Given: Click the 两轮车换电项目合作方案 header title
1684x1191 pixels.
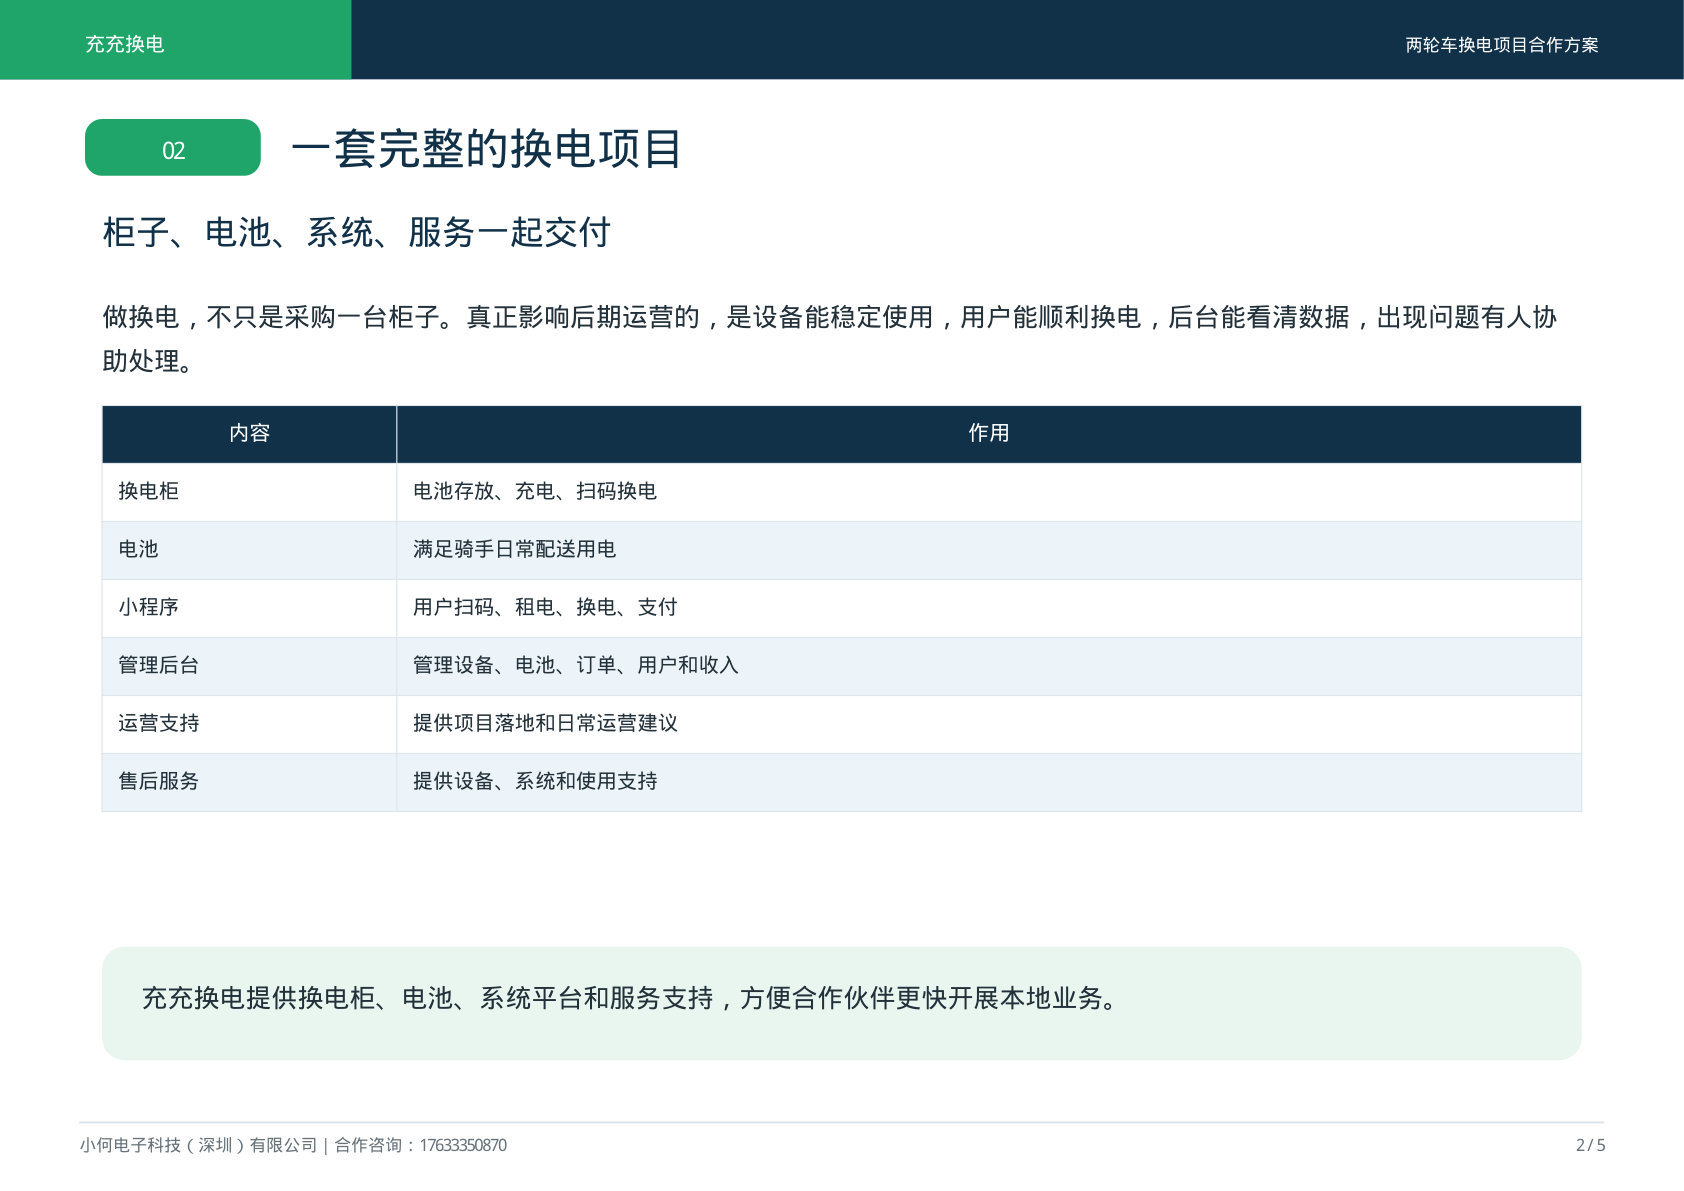Looking at the screenshot, I should [1501, 45].
